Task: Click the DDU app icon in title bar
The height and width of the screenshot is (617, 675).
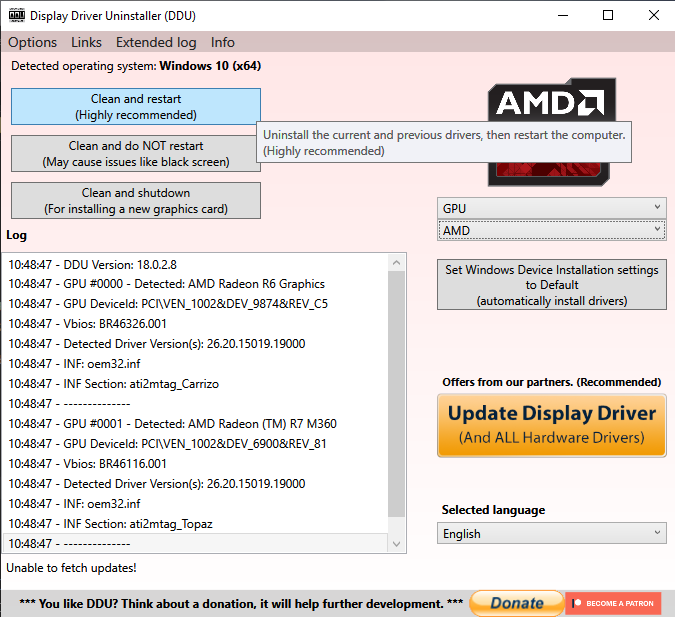Action: (x=17, y=16)
